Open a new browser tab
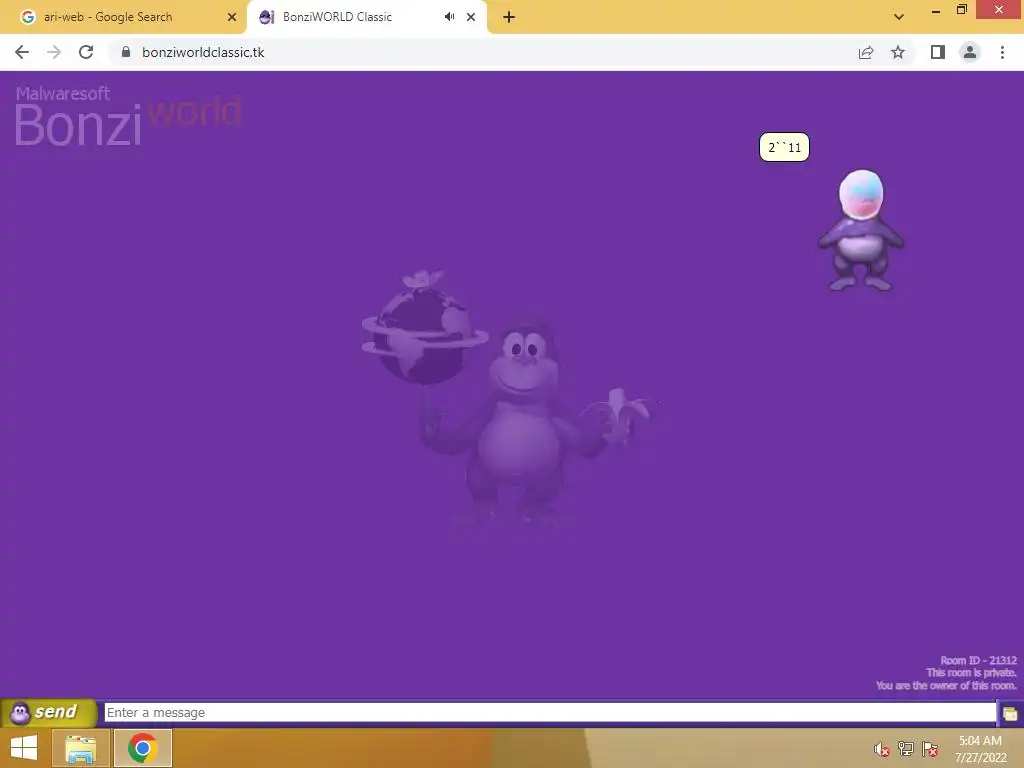 (x=509, y=17)
